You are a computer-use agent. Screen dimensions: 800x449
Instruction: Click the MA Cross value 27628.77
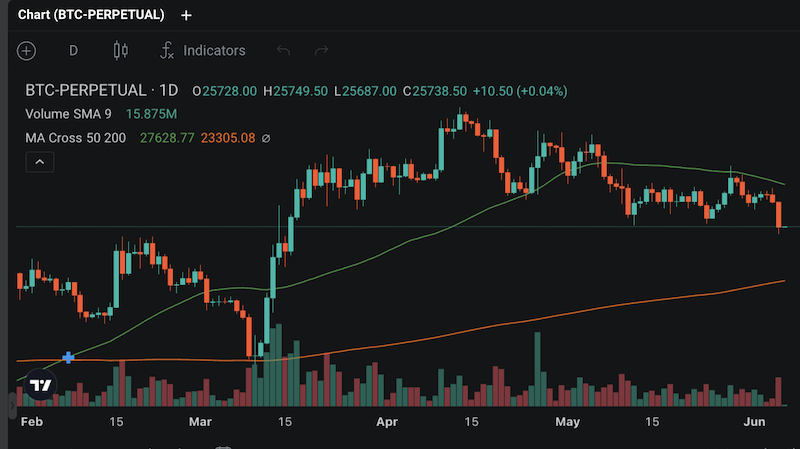(167, 138)
